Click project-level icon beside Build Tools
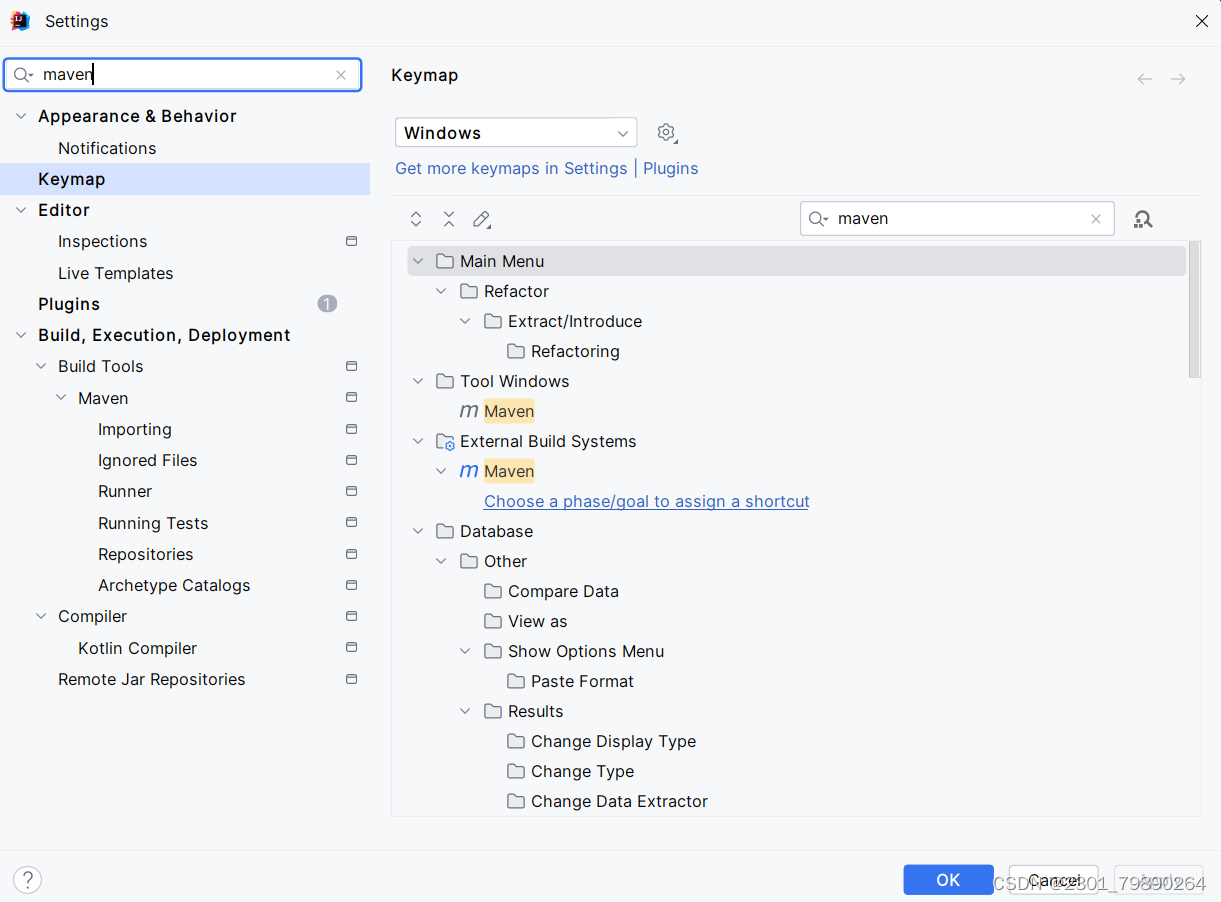Screen dimensions: 1221x902 [x=351, y=366]
